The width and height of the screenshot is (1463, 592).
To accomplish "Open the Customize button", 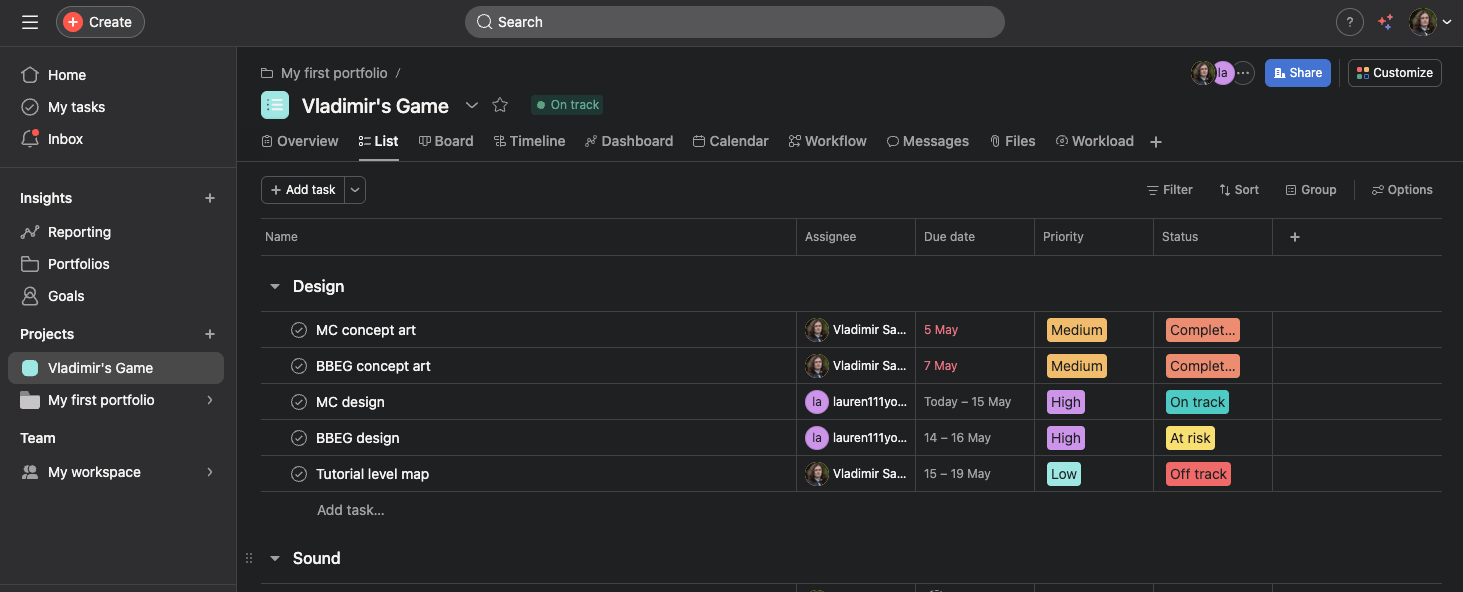I will 1394,73.
